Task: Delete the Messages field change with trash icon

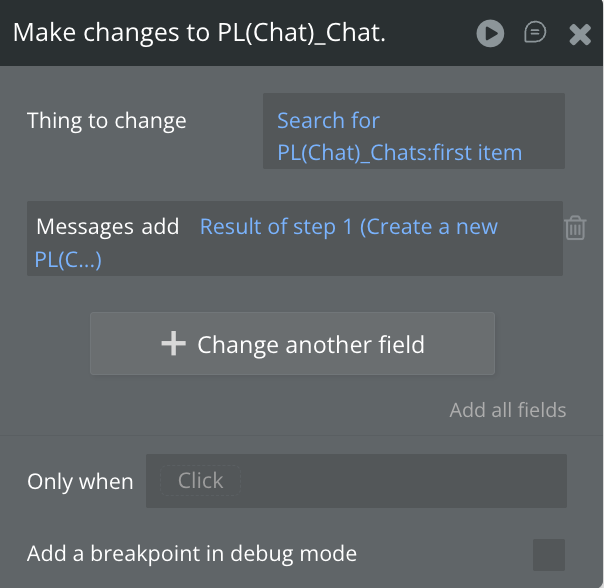Action: (575, 228)
